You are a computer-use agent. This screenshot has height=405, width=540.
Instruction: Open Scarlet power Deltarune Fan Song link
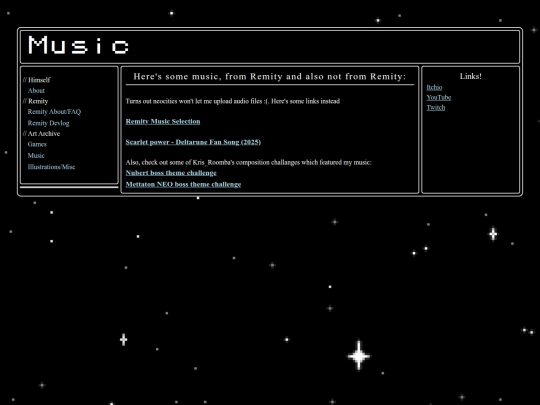[193, 142]
